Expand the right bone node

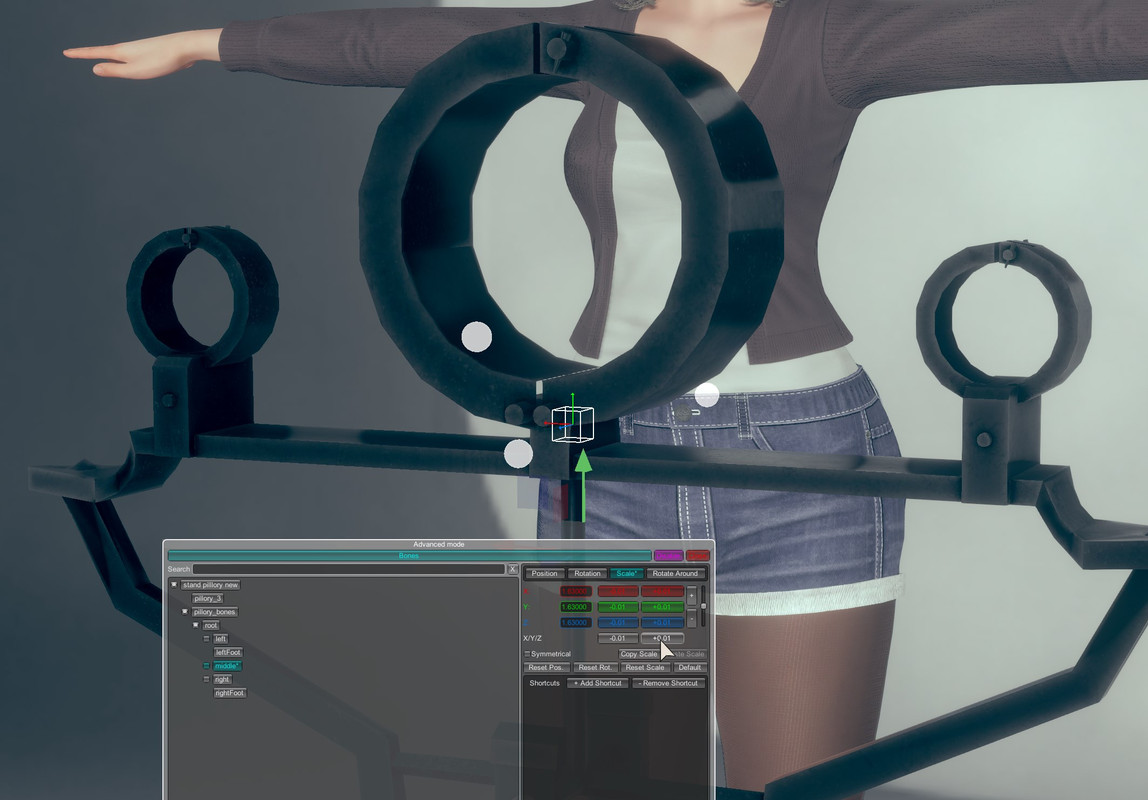point(206,679)
